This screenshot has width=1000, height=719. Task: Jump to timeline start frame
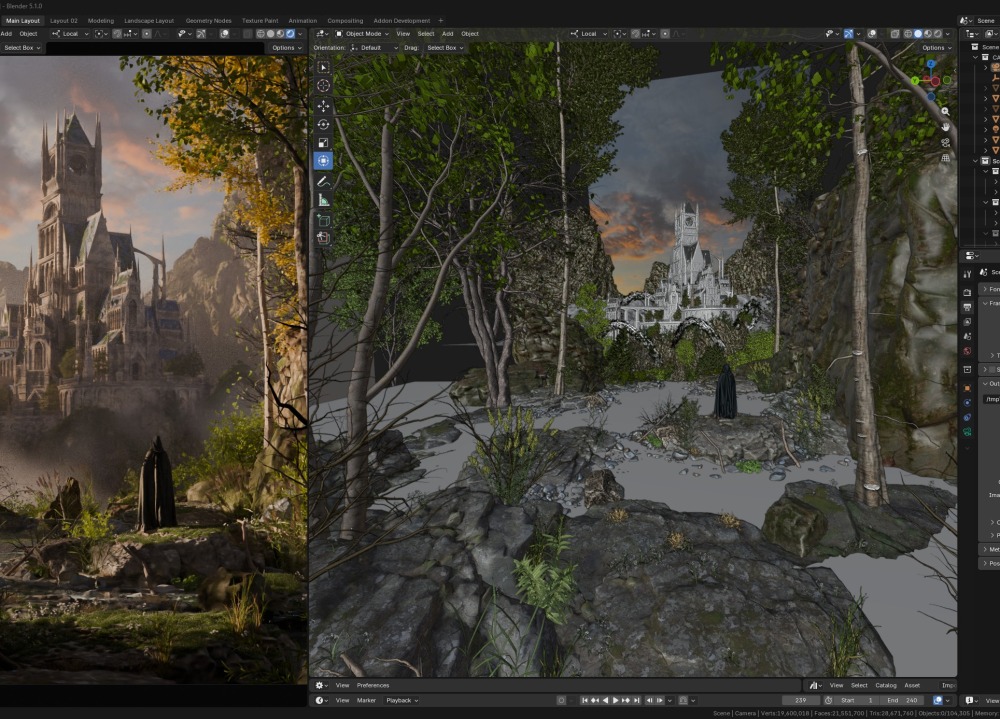point(585,700)
